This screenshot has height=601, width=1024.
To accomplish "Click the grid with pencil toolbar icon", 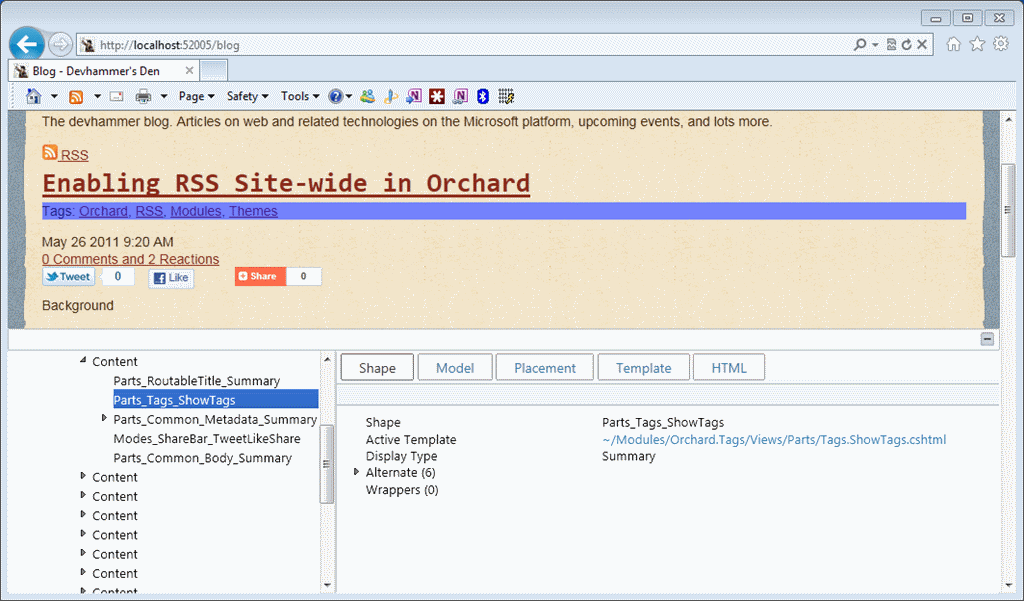I will [x=506, y=97].
